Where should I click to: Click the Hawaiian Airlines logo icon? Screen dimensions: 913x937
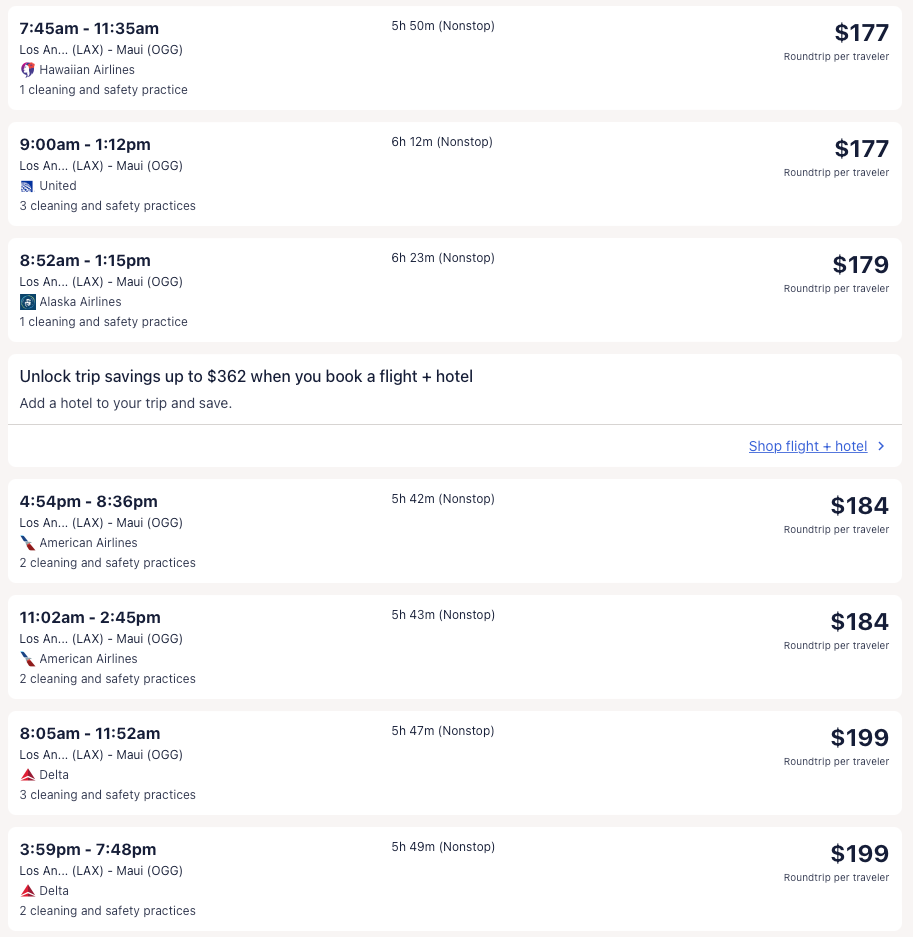(27, 70)
